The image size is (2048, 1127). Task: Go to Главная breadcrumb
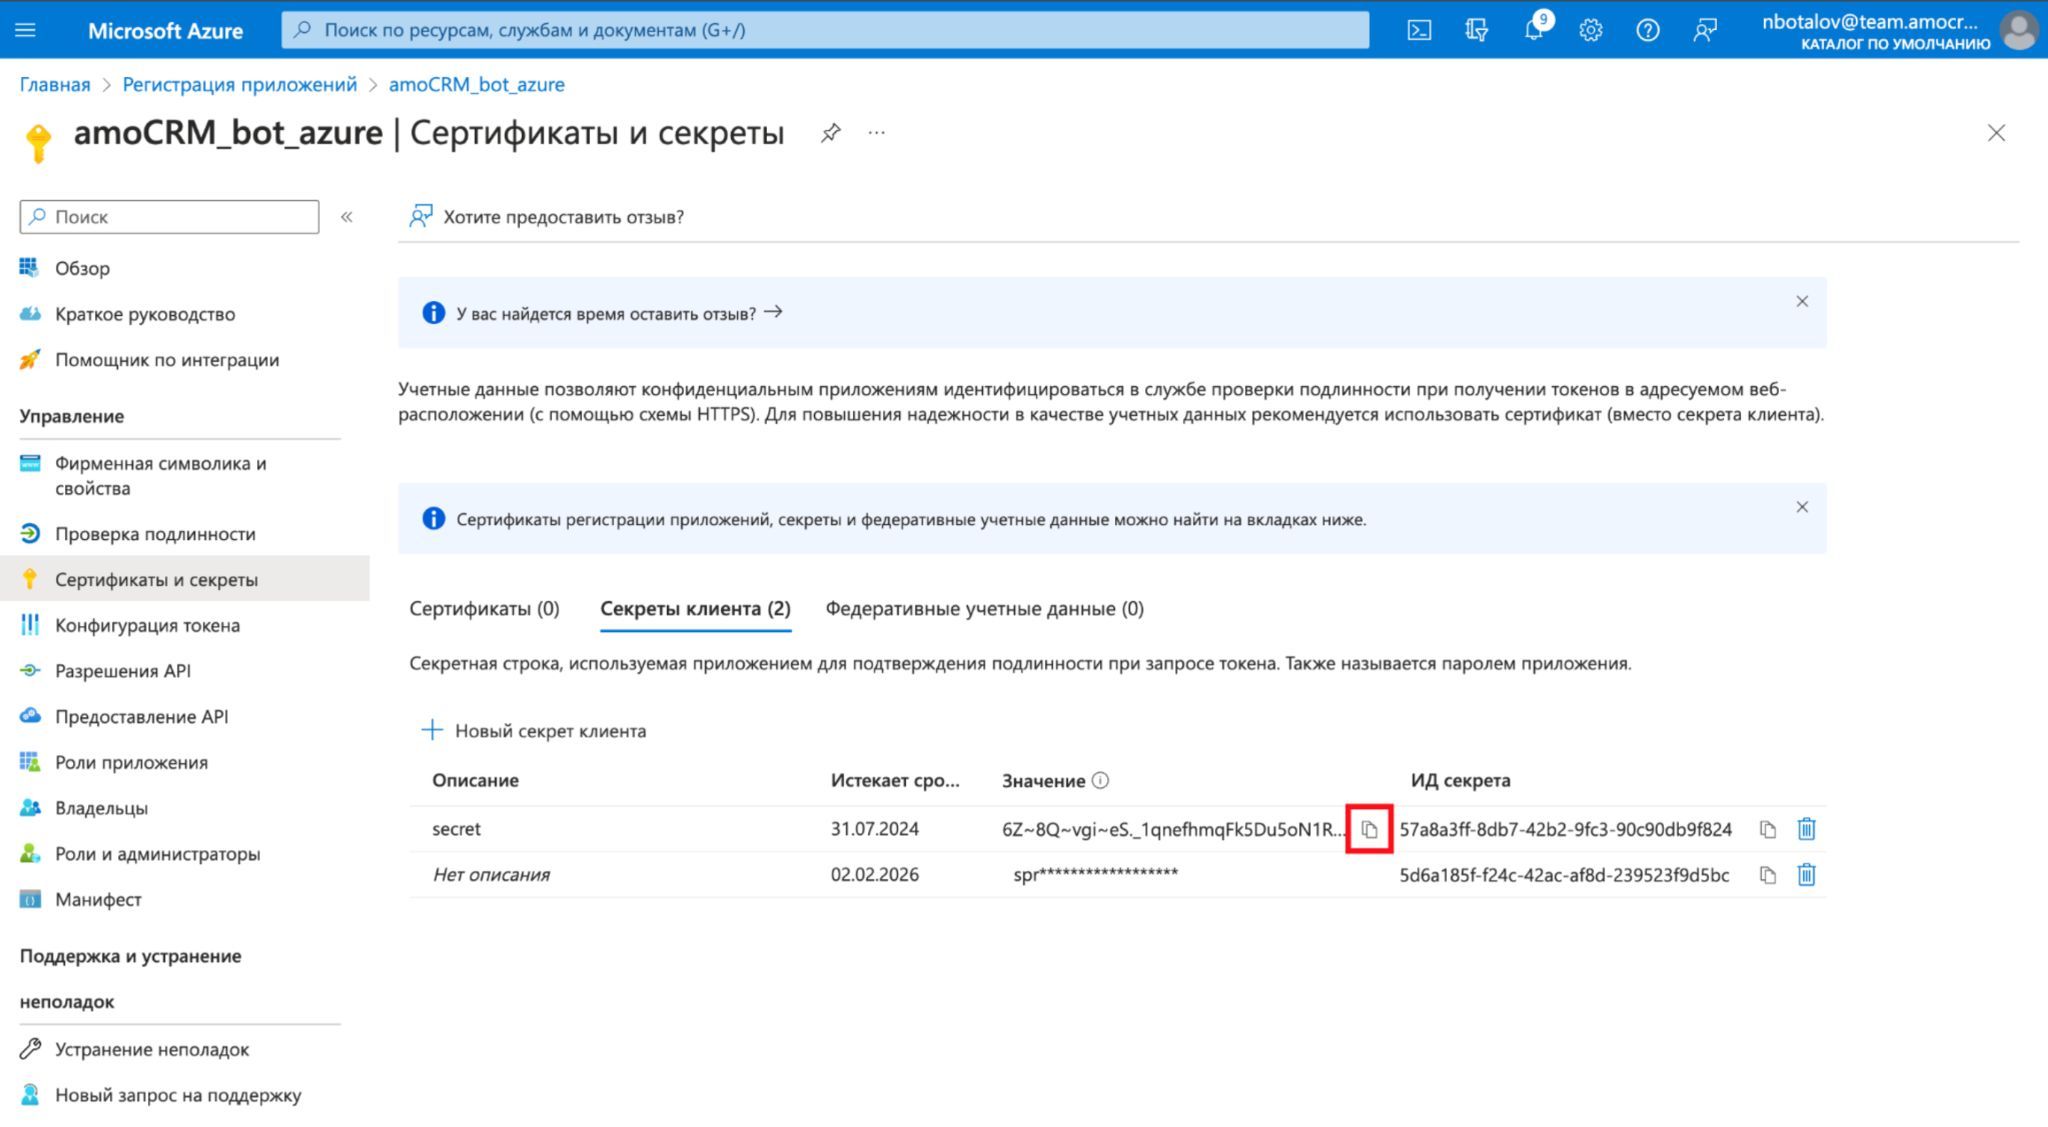click(x=55, y=85)
